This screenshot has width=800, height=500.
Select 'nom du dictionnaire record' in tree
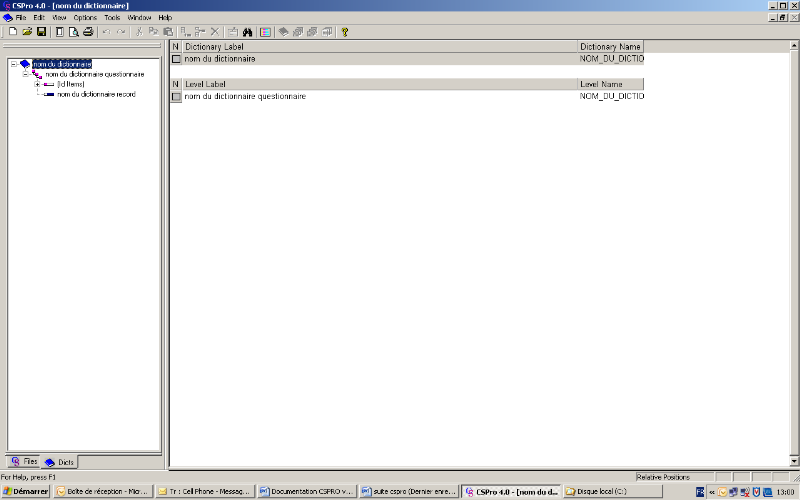coord(96,94)
